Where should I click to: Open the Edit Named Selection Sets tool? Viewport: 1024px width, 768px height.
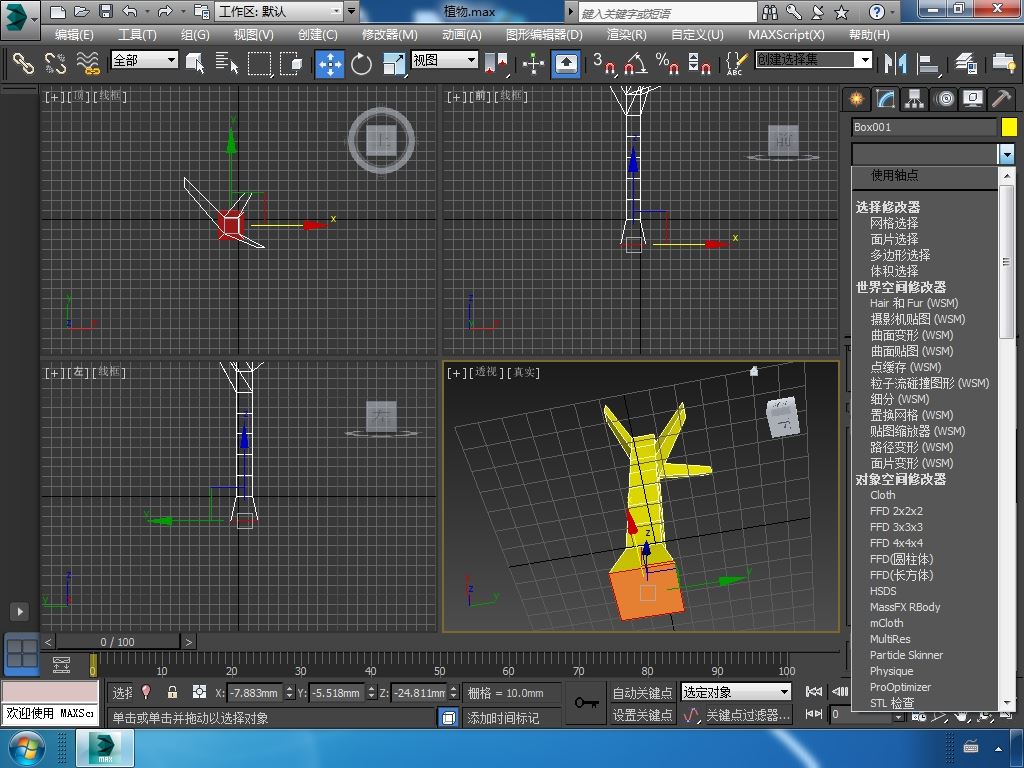736,63
